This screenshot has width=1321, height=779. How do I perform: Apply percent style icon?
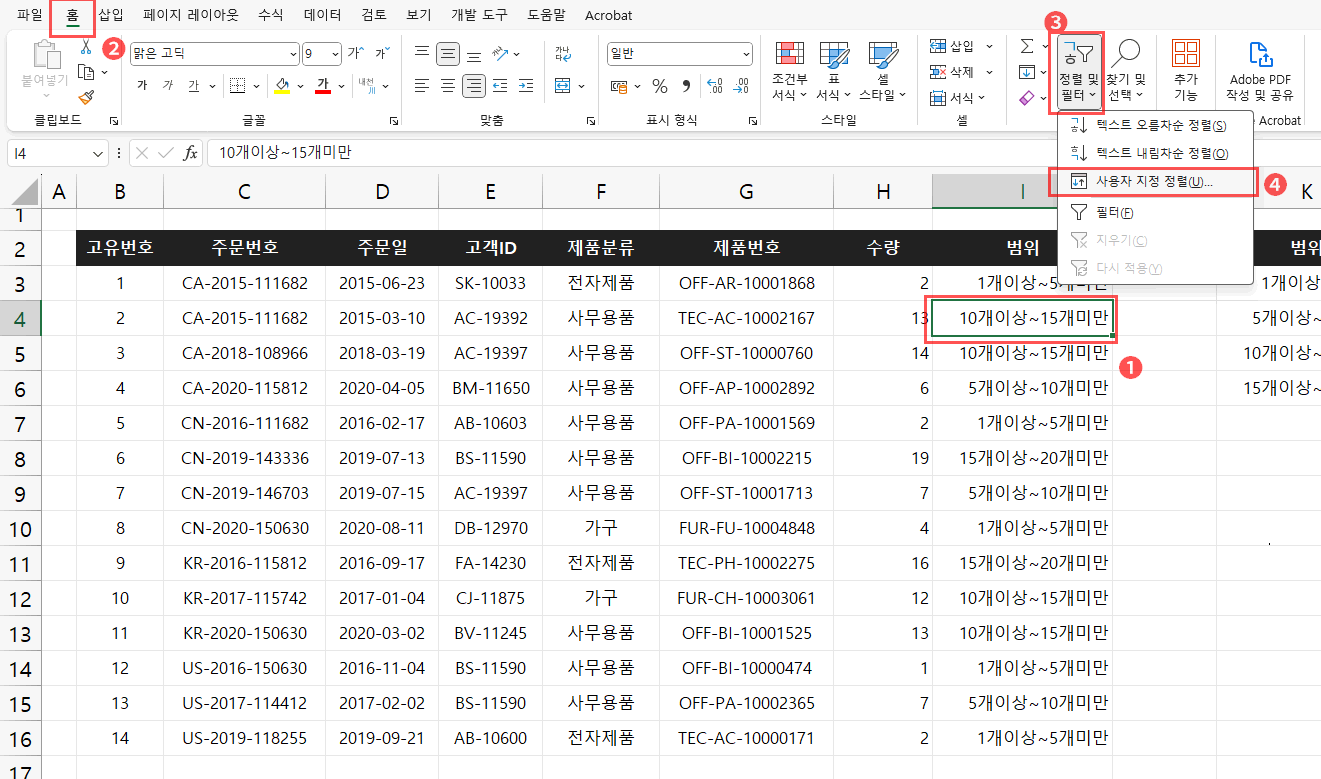[660, 86]
